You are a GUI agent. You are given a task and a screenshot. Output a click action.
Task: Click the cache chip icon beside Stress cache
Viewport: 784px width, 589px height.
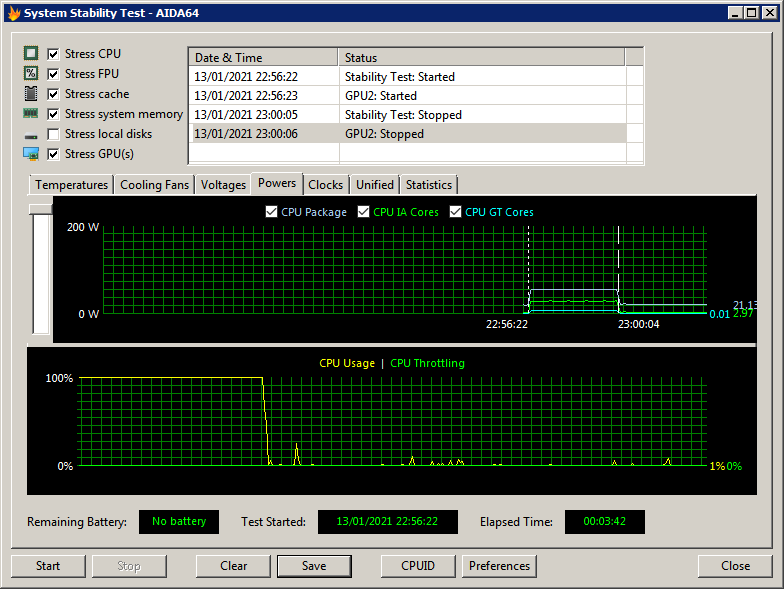(31, 93)
